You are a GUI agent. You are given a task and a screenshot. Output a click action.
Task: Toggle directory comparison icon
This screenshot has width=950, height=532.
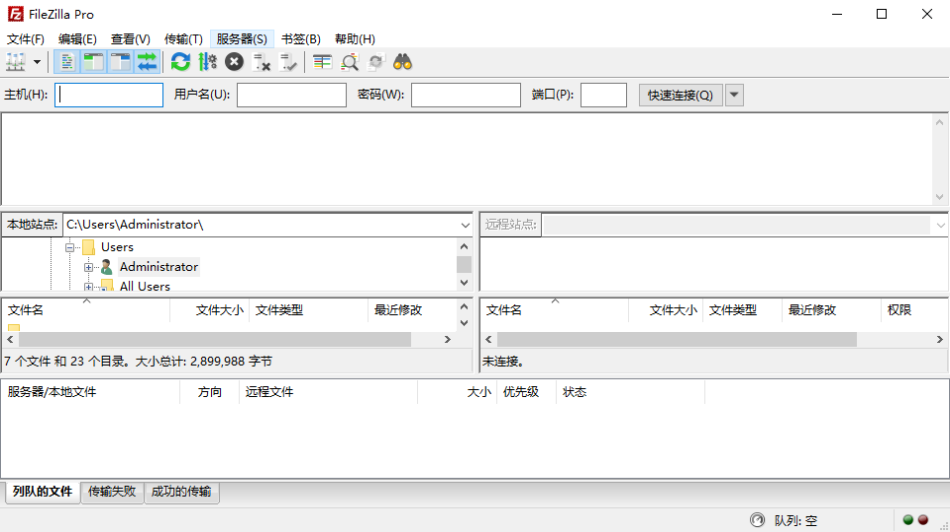[x=350, y=62]
